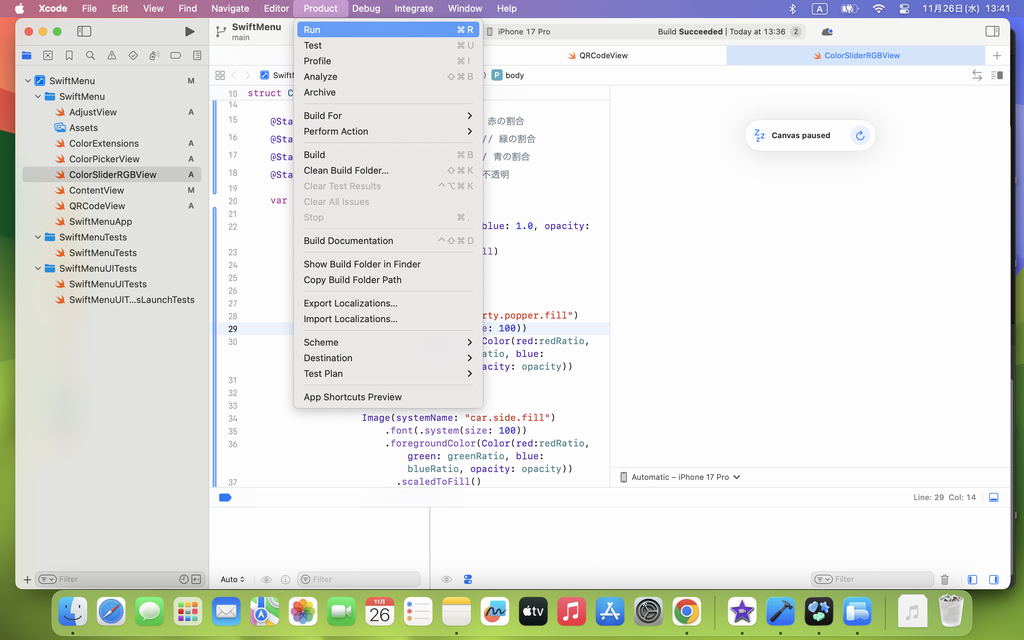Toggle the debug area at bottom right
Screen dimensions: 1024x640
click(993, 497)
